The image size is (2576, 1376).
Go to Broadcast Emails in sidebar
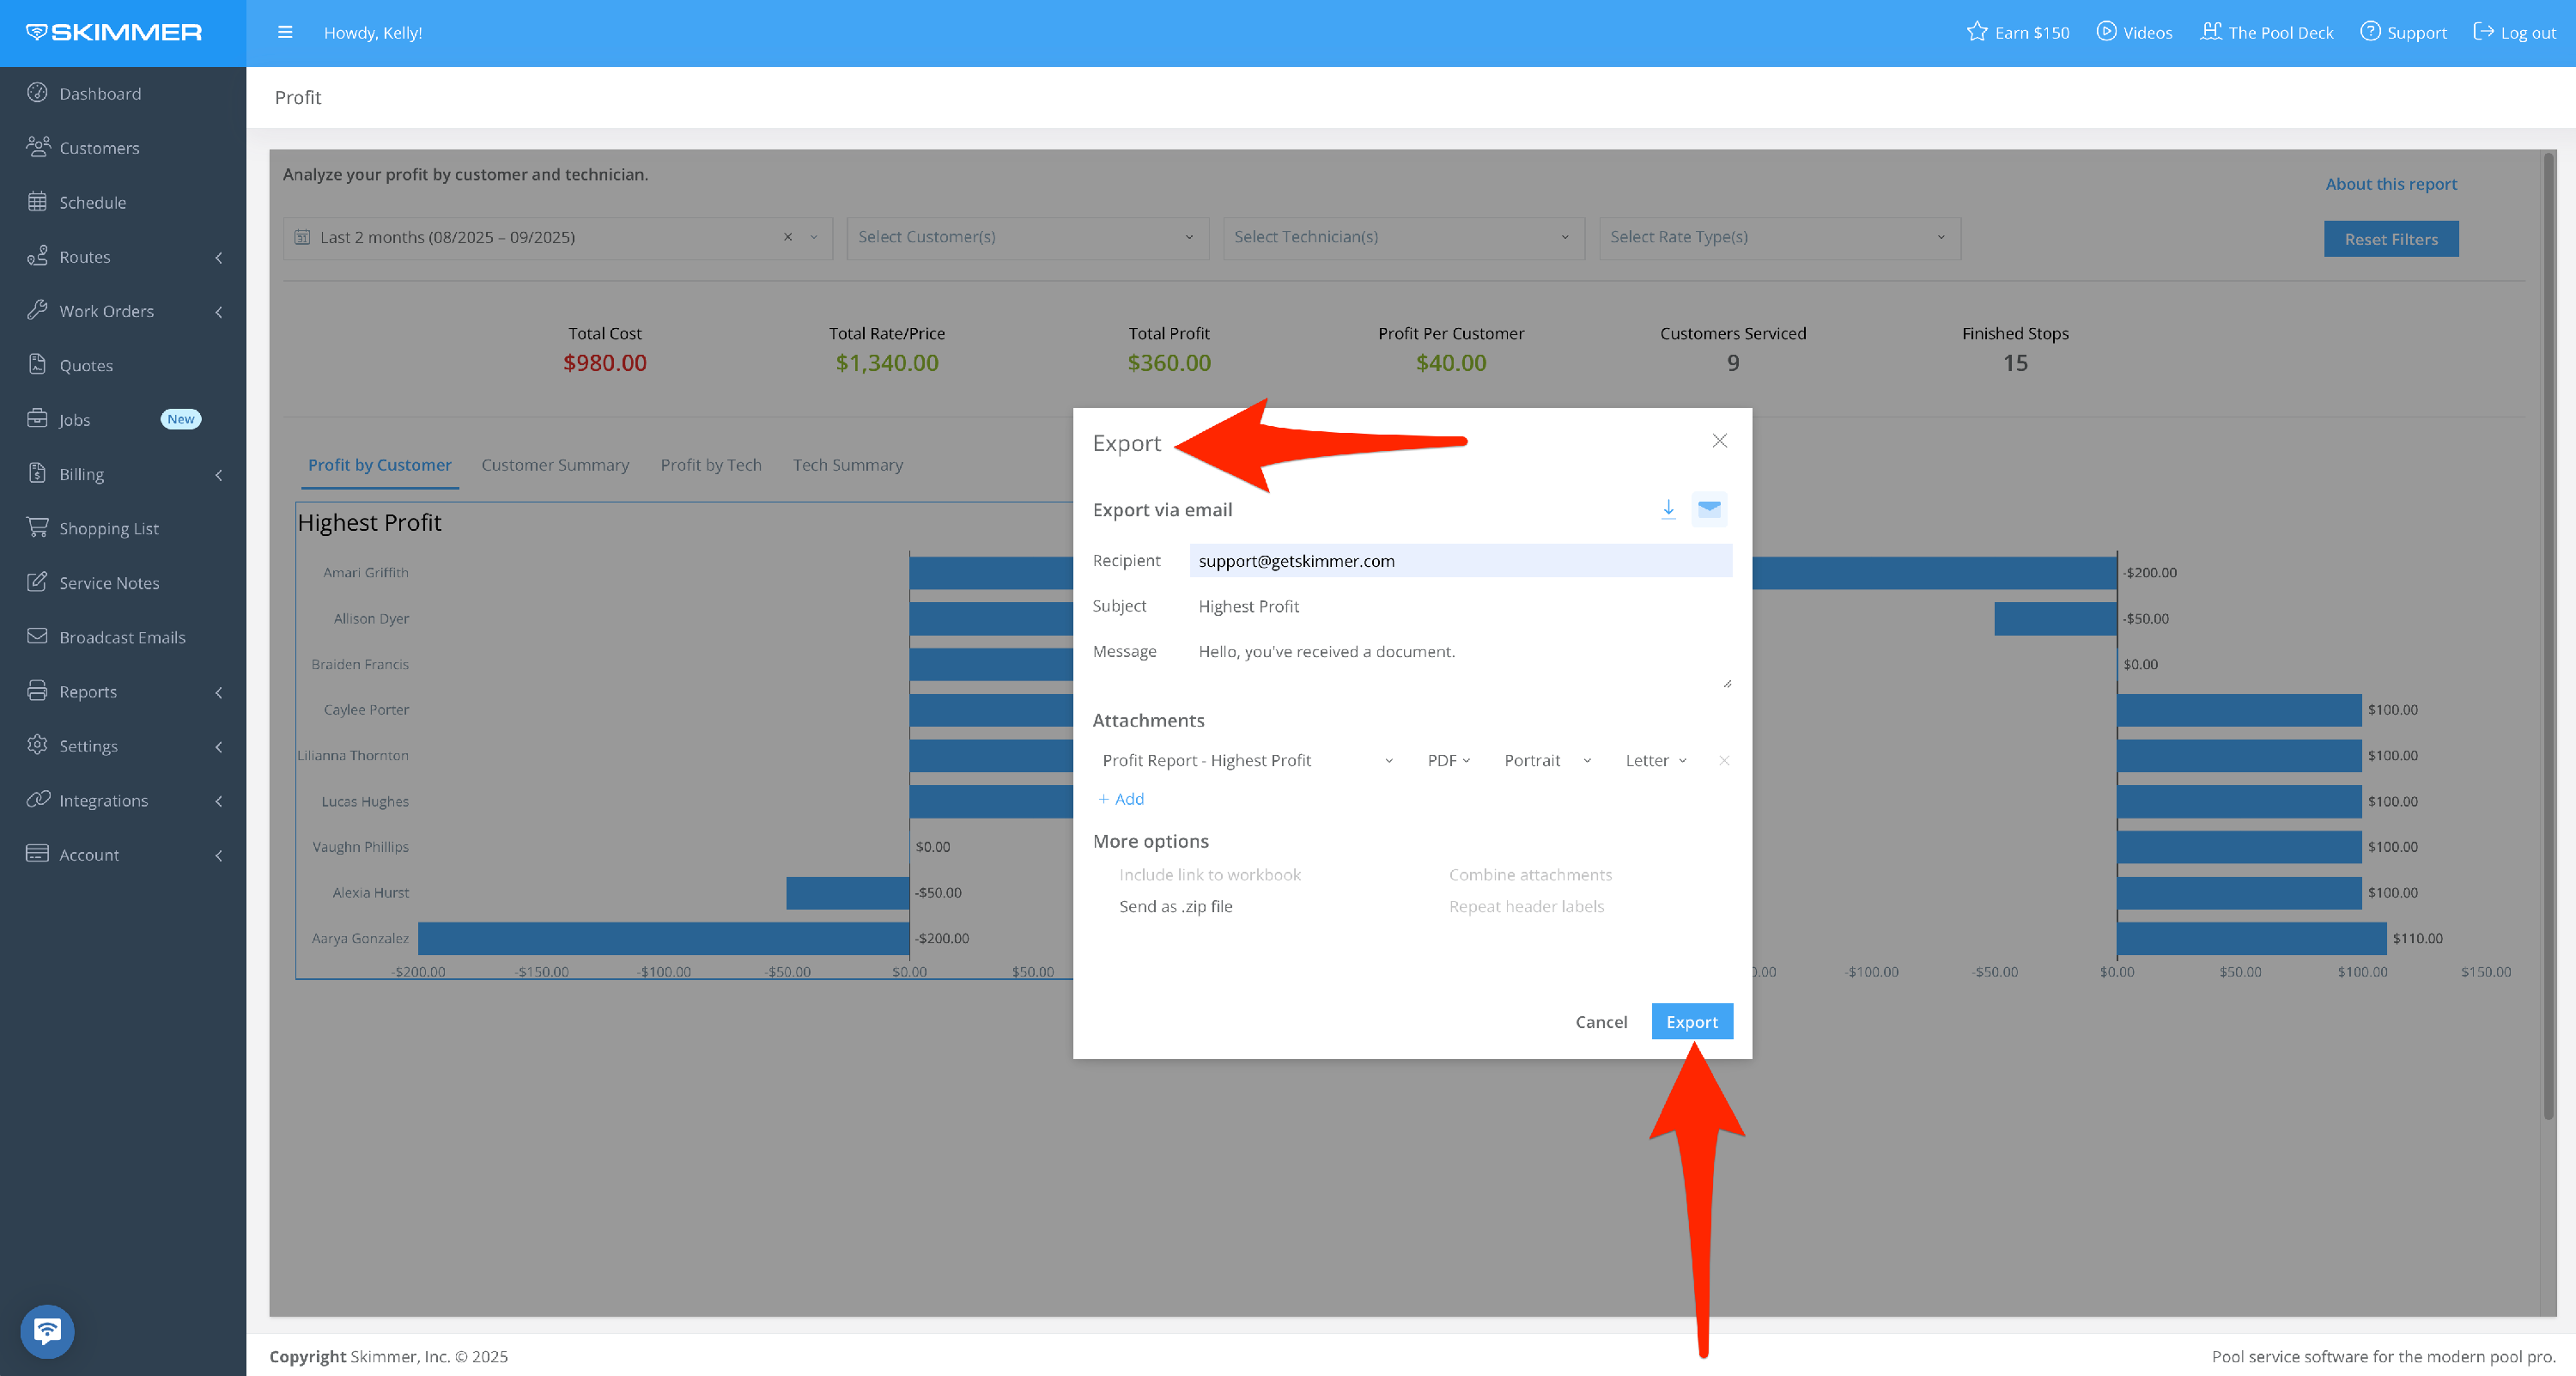coord(121,637)
